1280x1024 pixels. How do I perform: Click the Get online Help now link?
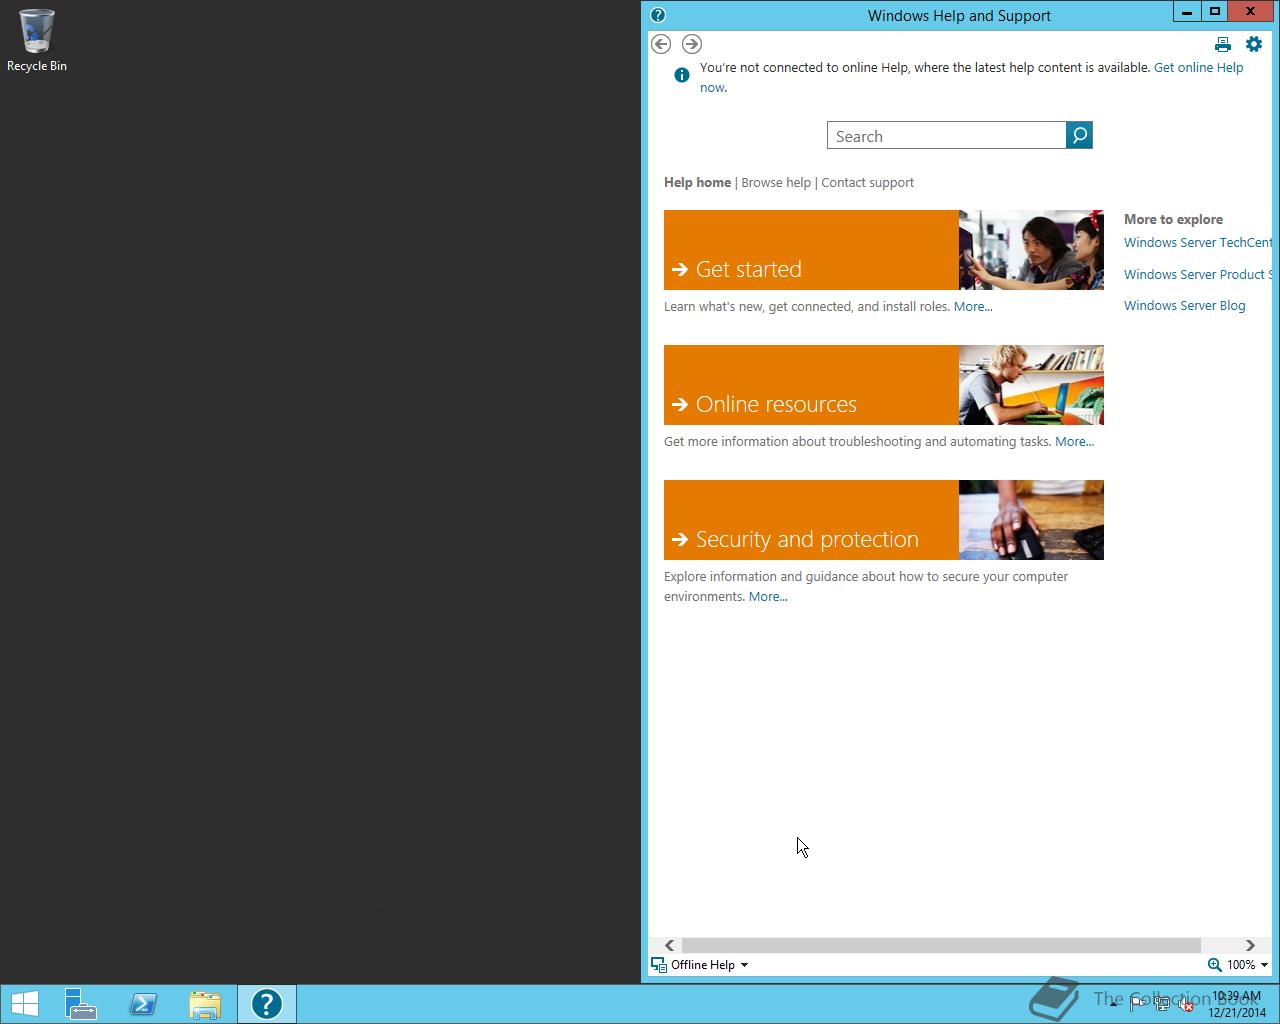(x=1198, y=68)
